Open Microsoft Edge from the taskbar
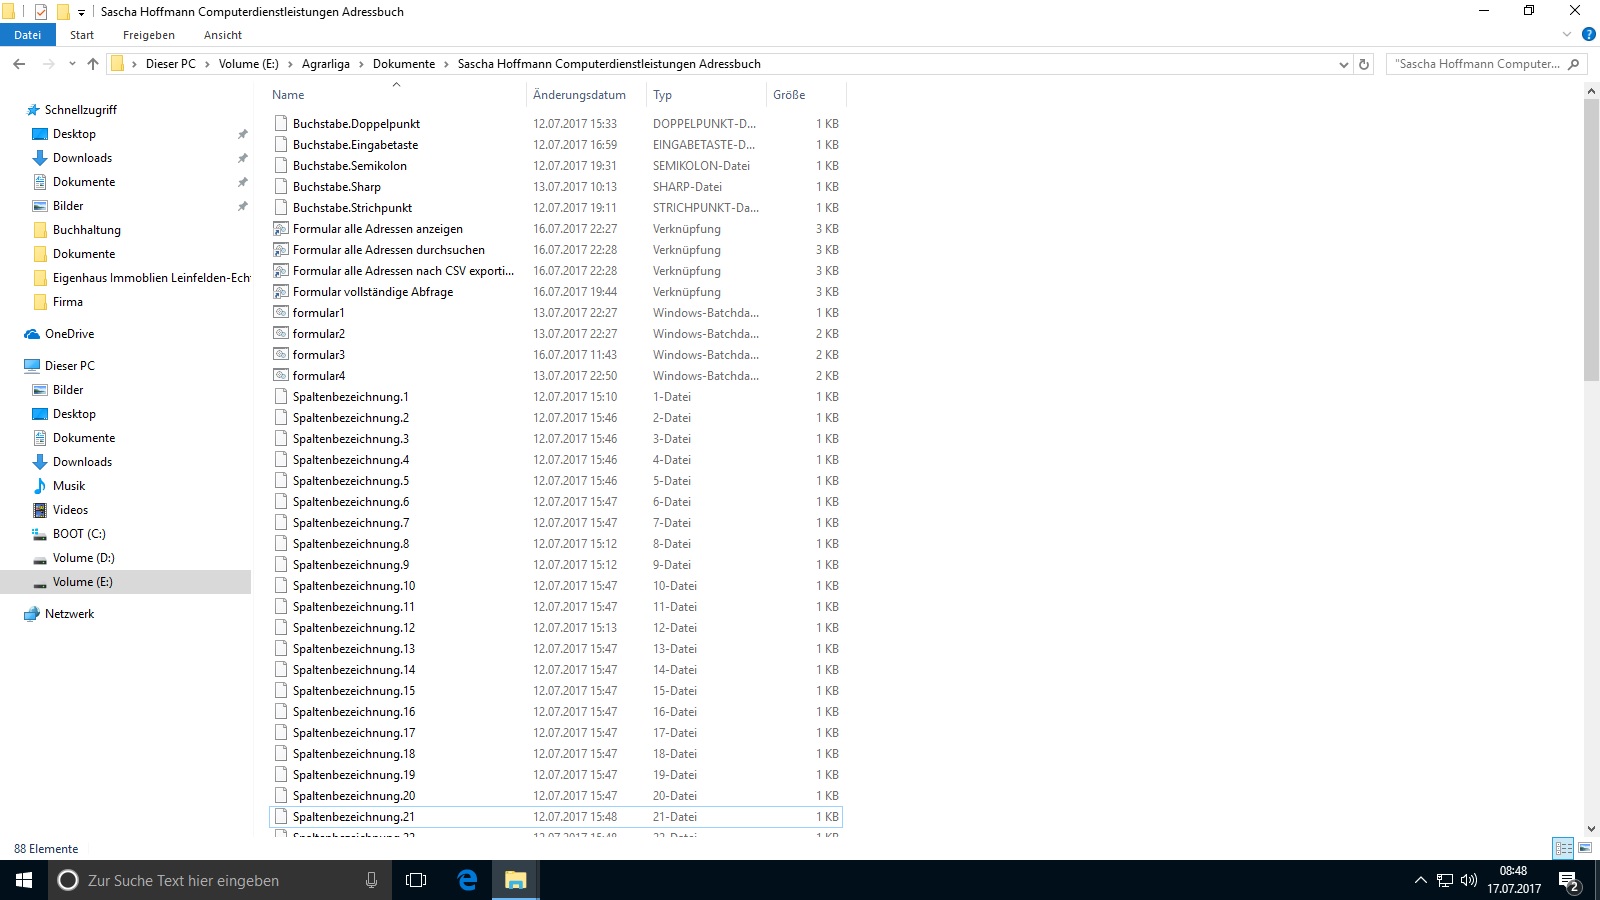 coord(467,880)
